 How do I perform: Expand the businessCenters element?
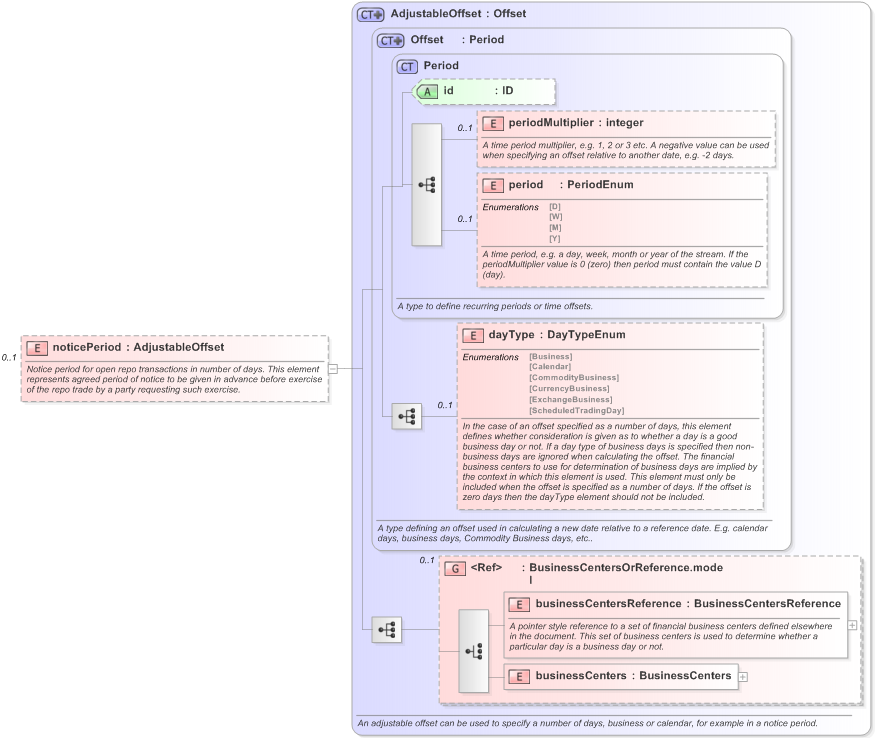[743, 677]
